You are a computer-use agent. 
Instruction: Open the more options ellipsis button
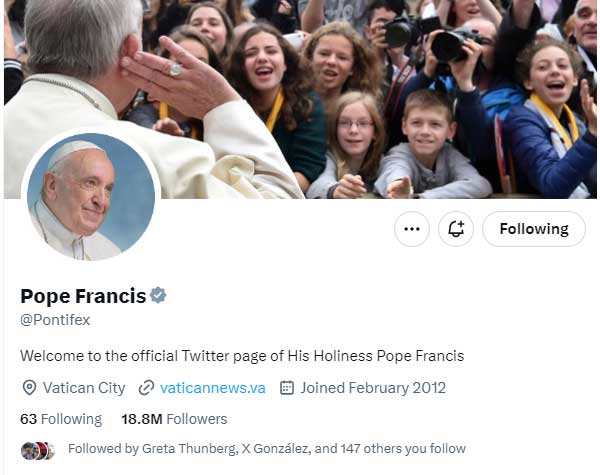click(x=411, y=229)
